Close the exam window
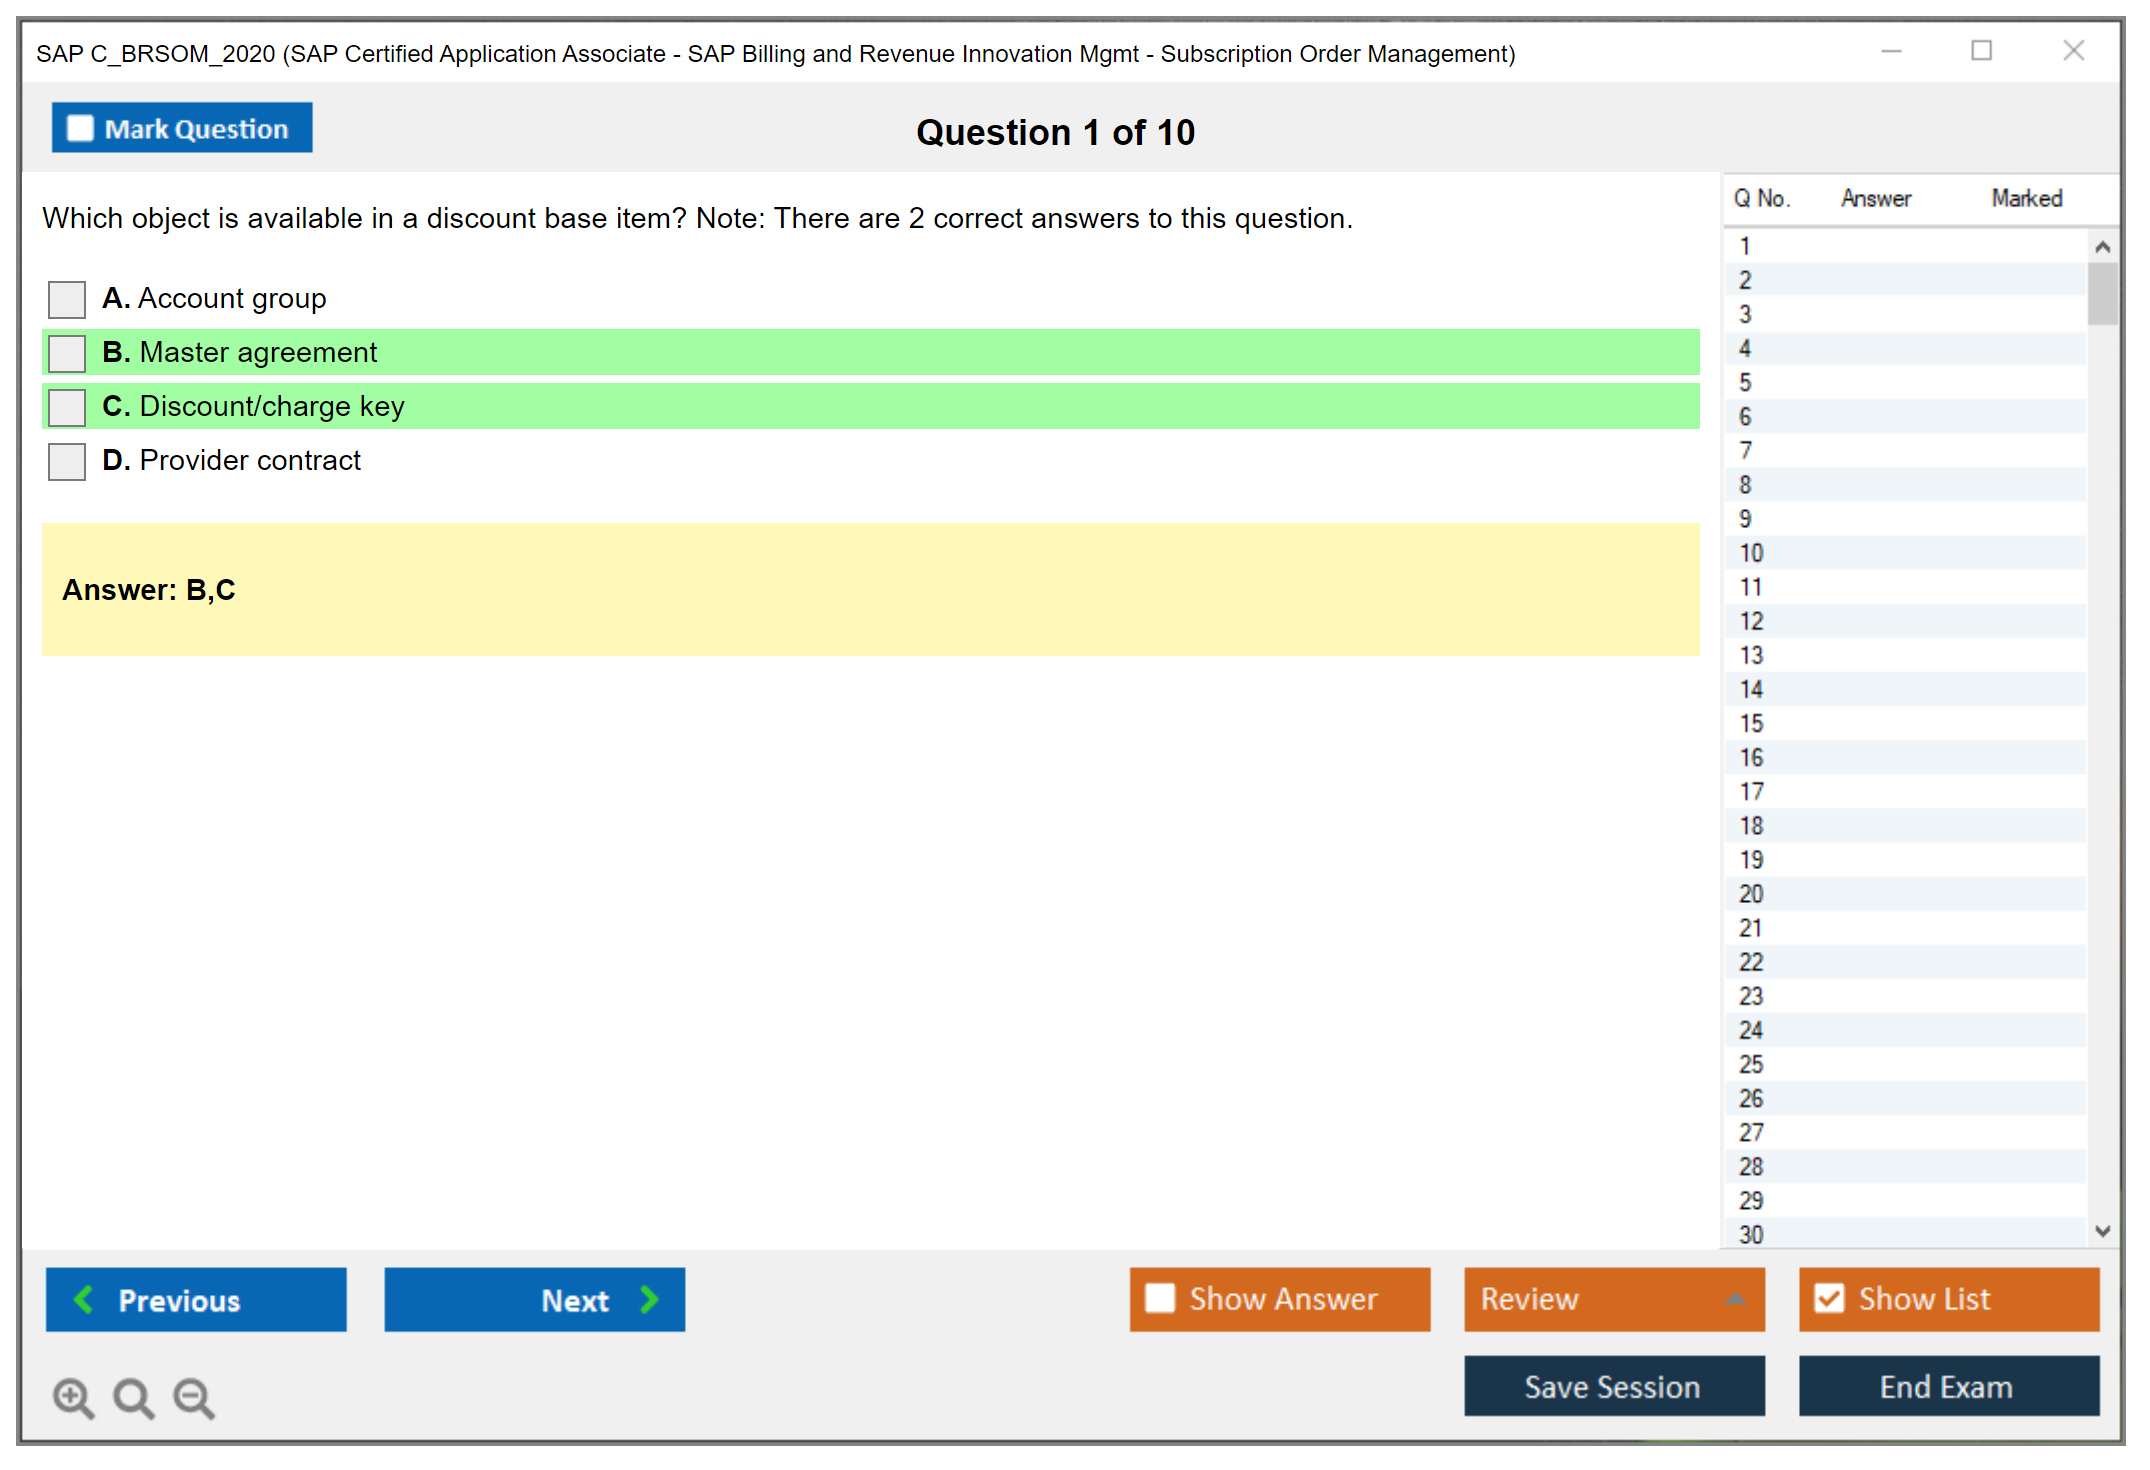 click(2073, 51)
